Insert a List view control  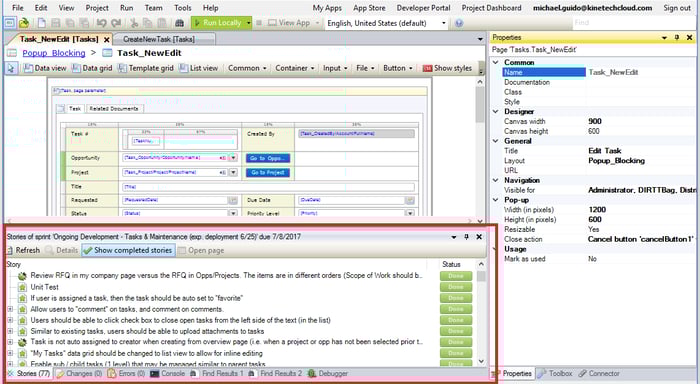pyautogui.click(x=199, y=68)
